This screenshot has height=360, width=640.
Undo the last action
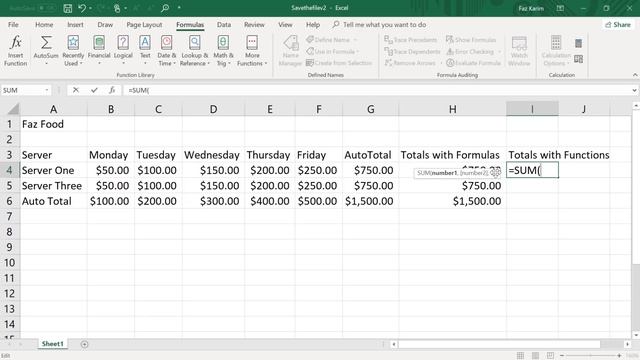click(82, 8)
